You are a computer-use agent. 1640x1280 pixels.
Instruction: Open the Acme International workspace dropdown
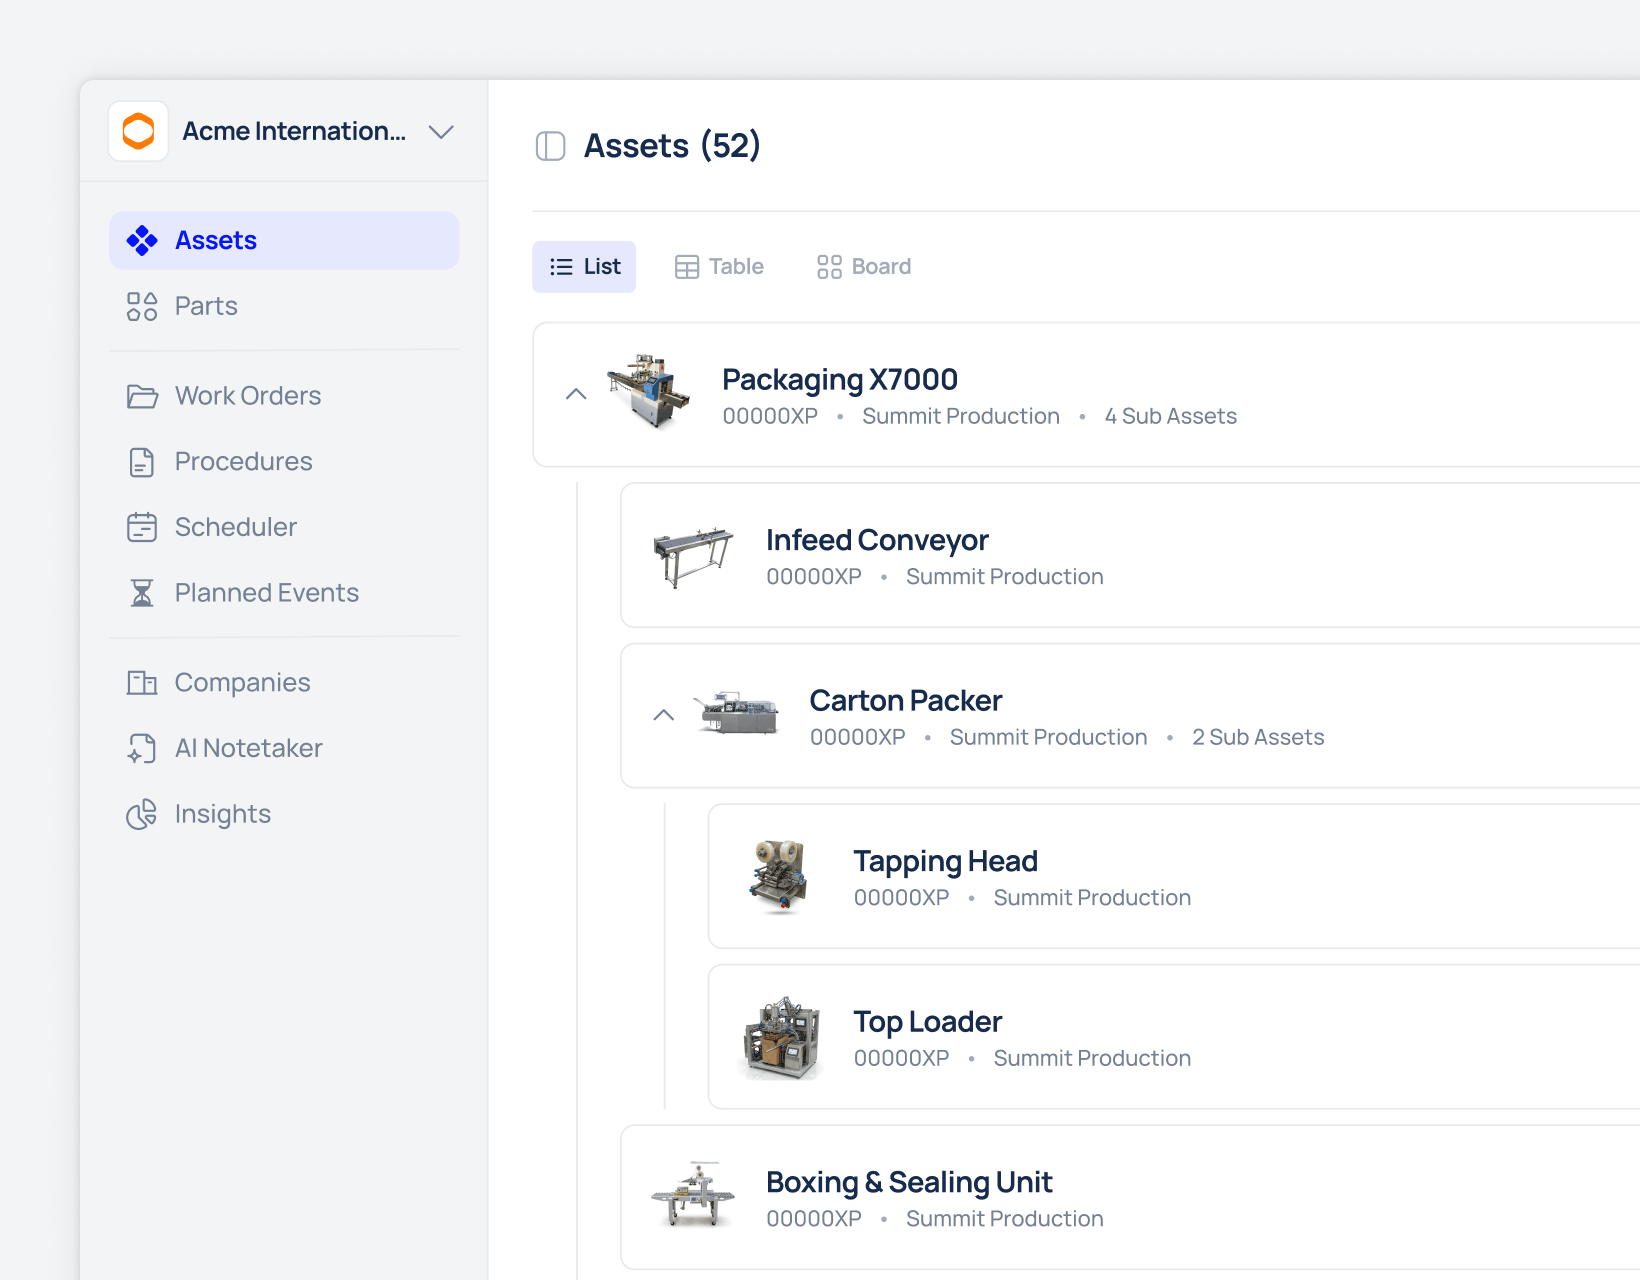(441, 132)
